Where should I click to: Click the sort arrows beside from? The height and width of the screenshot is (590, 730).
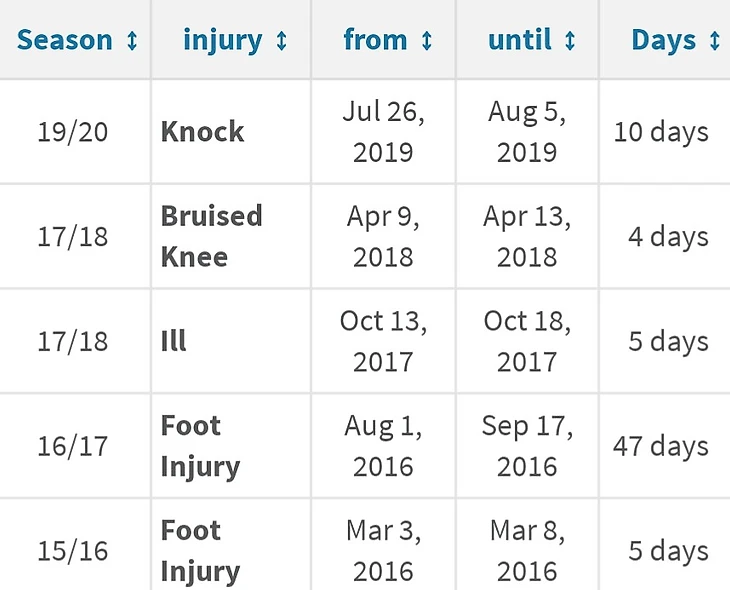tap(427, 41)
